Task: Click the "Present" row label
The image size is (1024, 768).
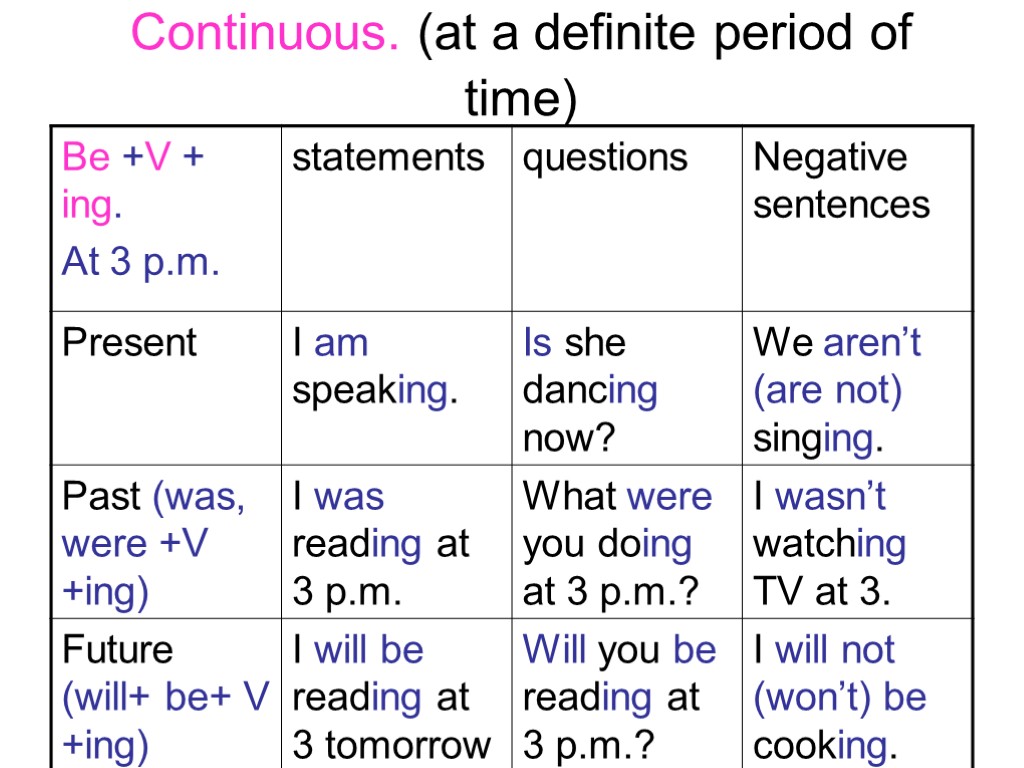Action: pyautogui.click(x=130, y=343)
